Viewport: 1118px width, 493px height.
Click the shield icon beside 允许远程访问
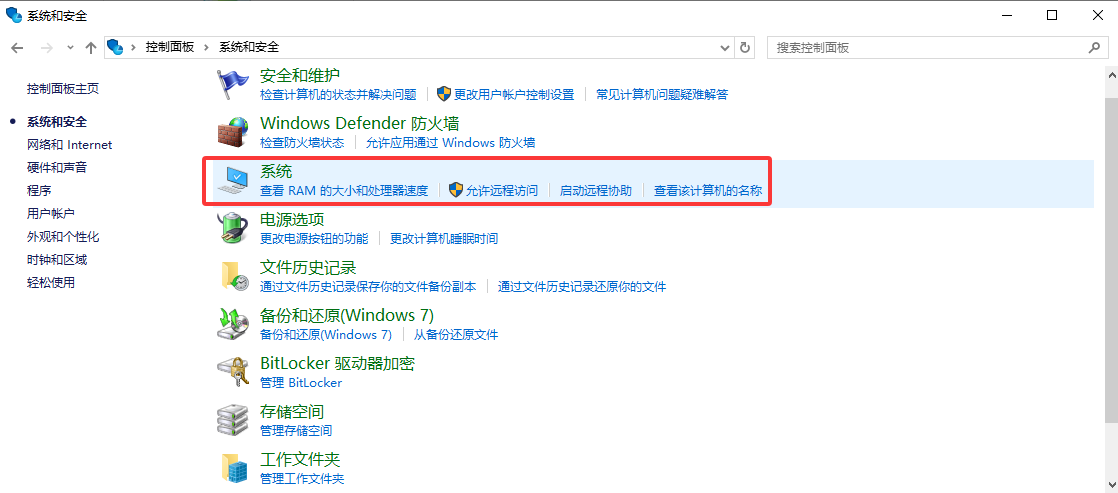click(x=456, y=190)
